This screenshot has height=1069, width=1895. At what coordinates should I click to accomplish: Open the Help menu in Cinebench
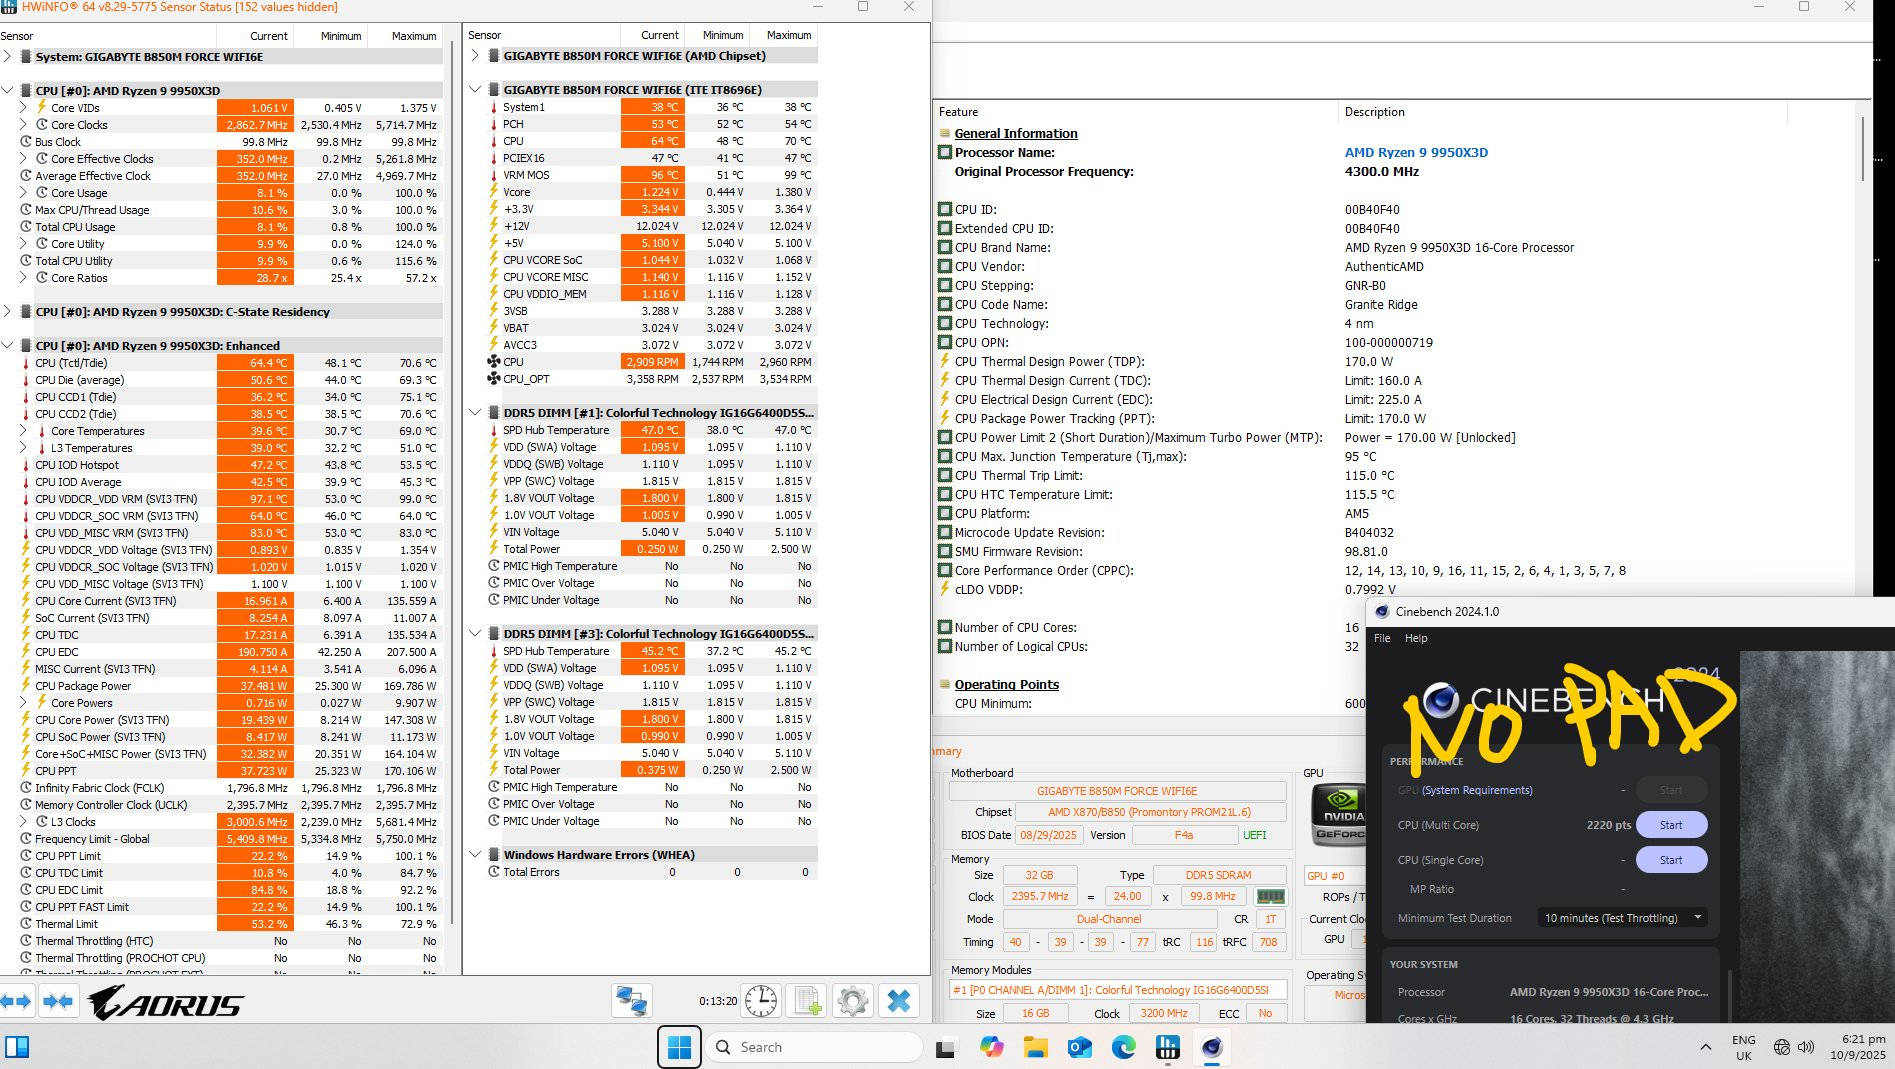point(1416,638)
